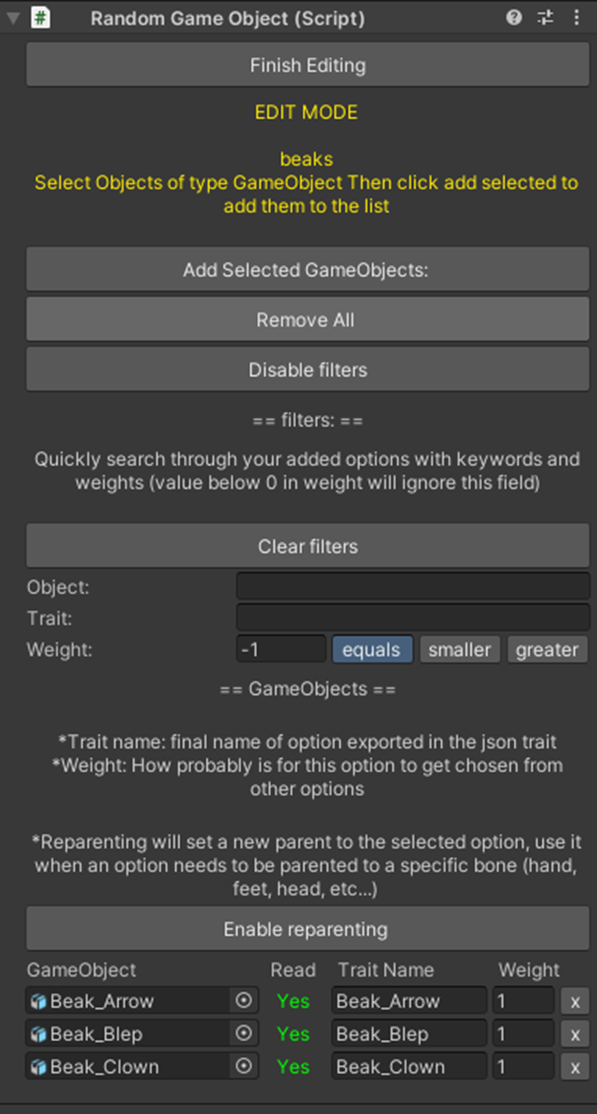Click the Weight filter value field
This screenshot has height=1114, width=597.
click(x=281, y=649)
